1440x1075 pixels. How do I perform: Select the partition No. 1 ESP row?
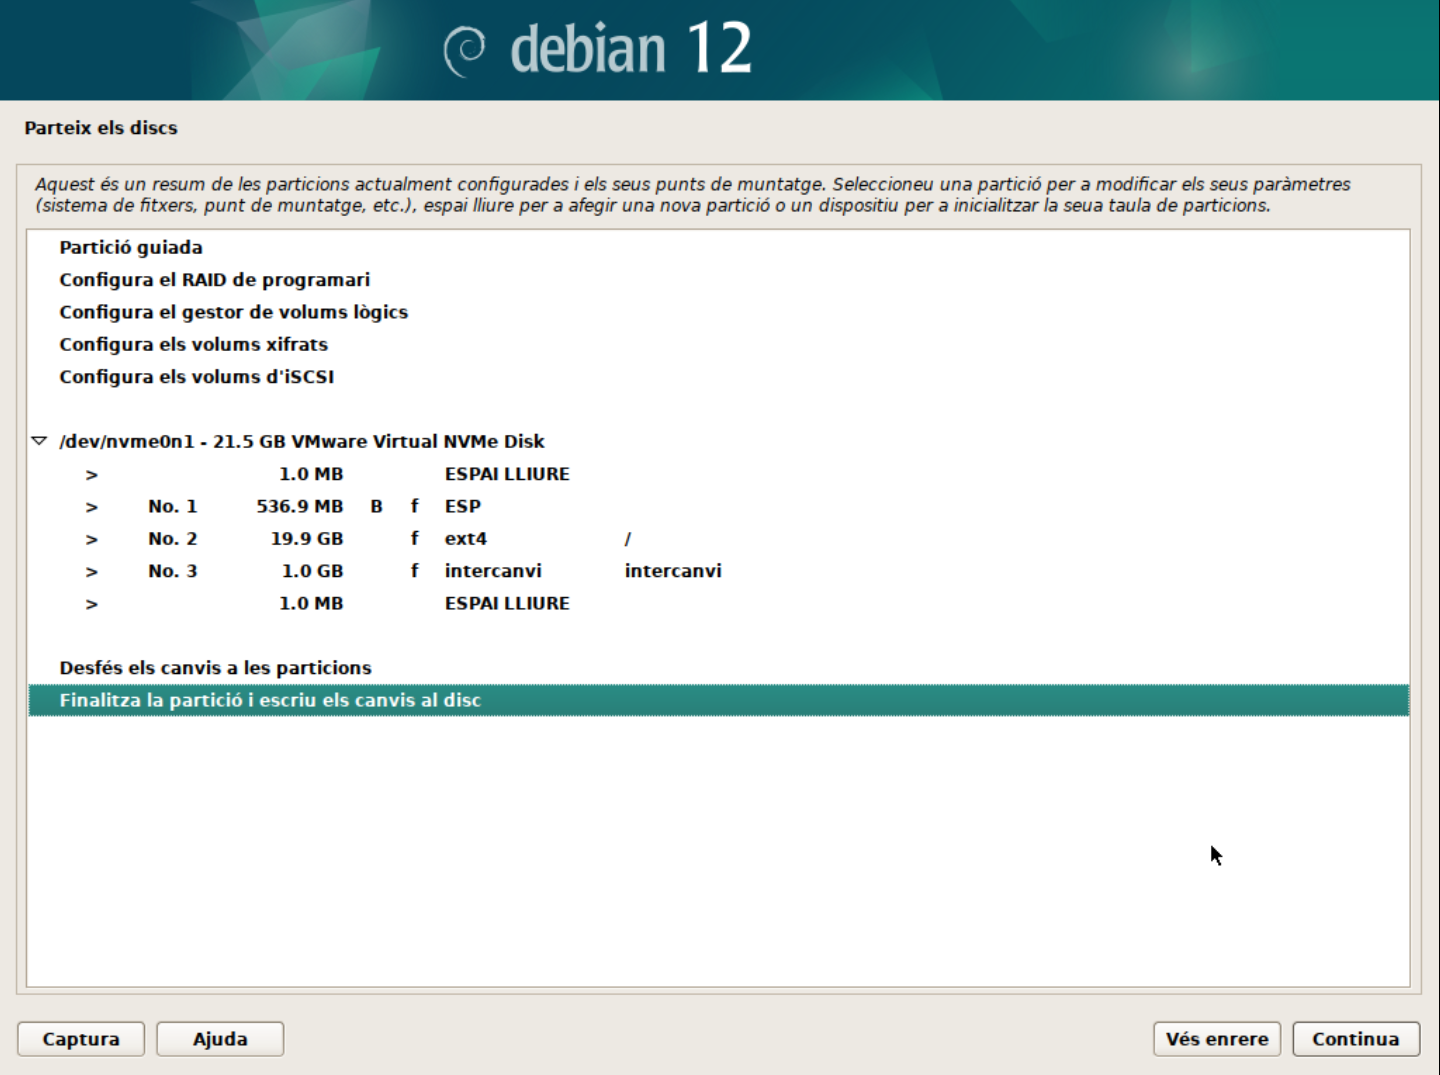point(718,506)
